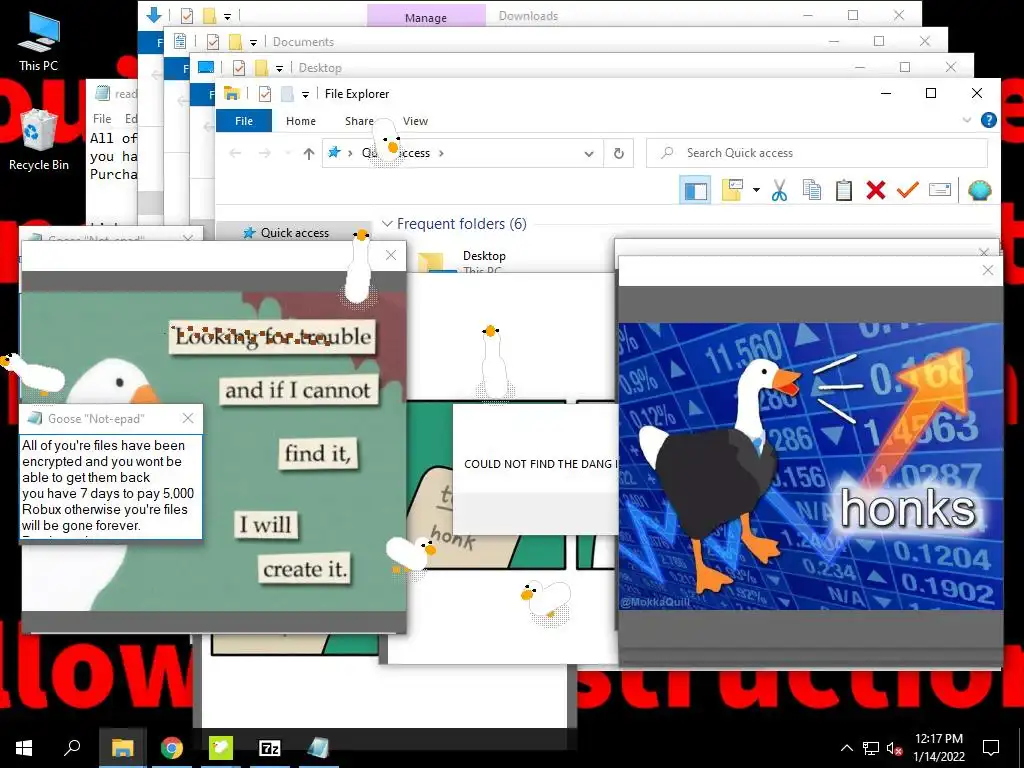The image size is (1024, 768).
Task: Click the Rename icon beside the orange checkmark
Action: pyautogui.click(x=940, y=190)
